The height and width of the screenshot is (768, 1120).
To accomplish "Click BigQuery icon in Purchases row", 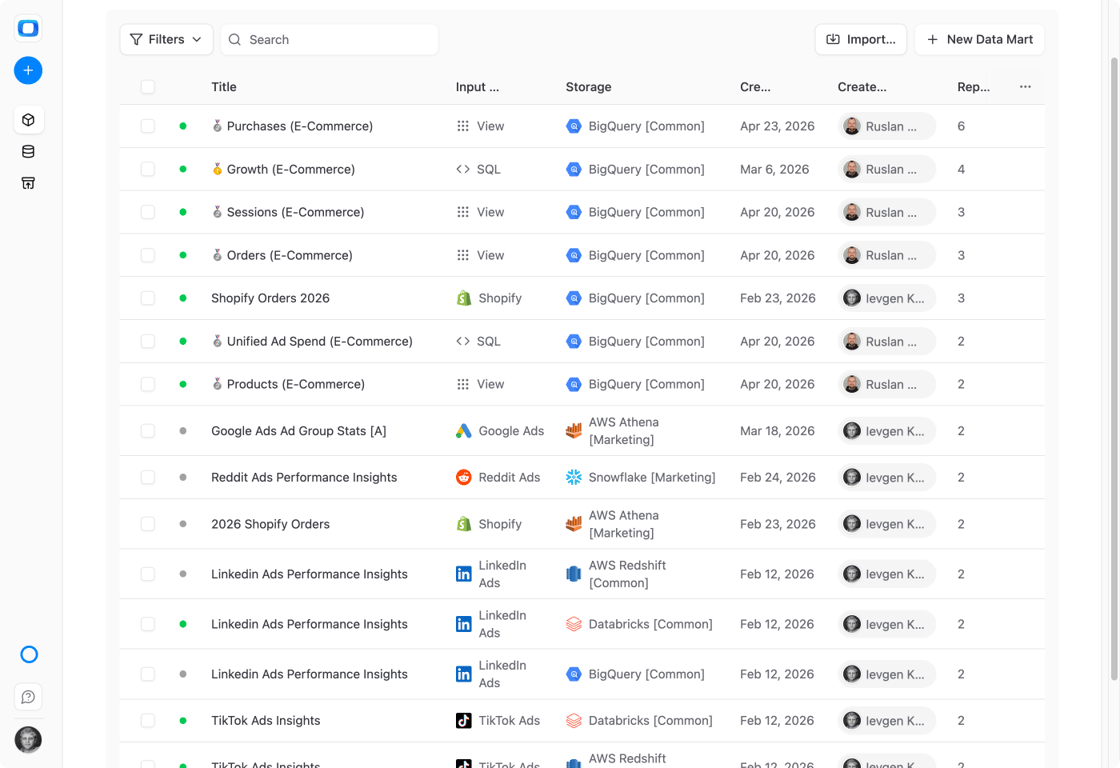I will (x=574, y=126).
